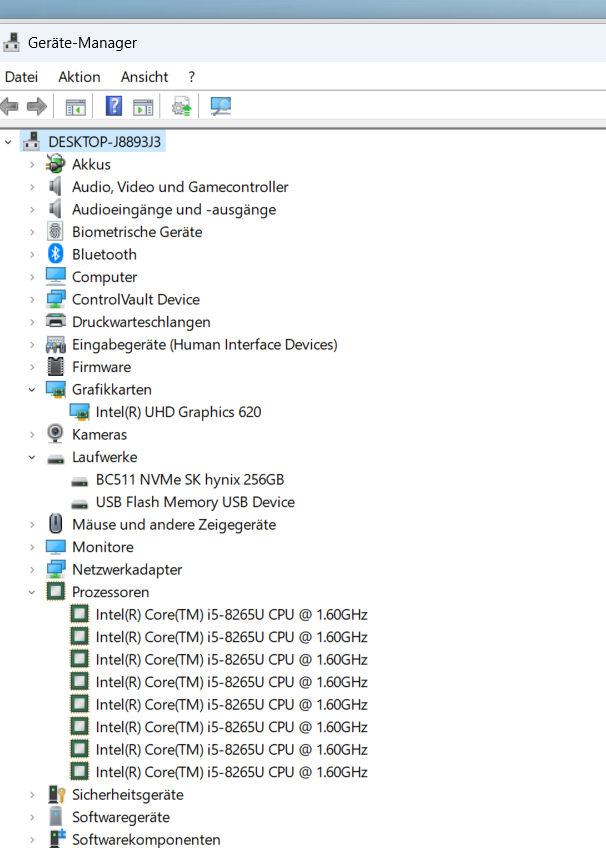Select the Druckwarteschlangen label
Screen dimensions: 606x848
click(x=141, y=322)
